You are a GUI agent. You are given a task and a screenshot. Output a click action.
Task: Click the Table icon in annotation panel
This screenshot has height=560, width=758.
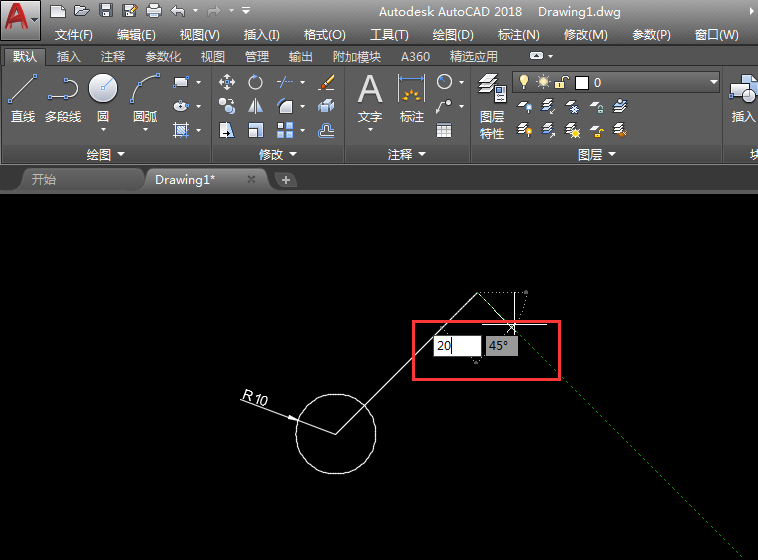[x=444, y=130]
